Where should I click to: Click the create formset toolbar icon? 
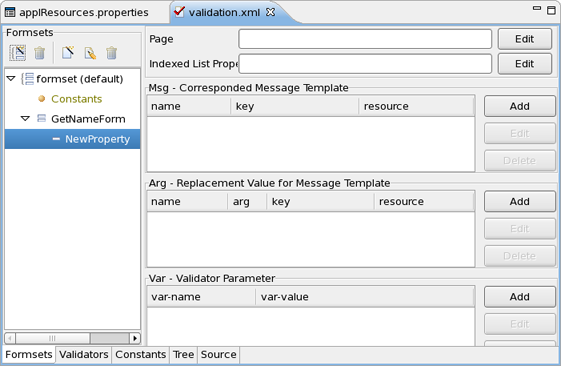click(18, 53)
